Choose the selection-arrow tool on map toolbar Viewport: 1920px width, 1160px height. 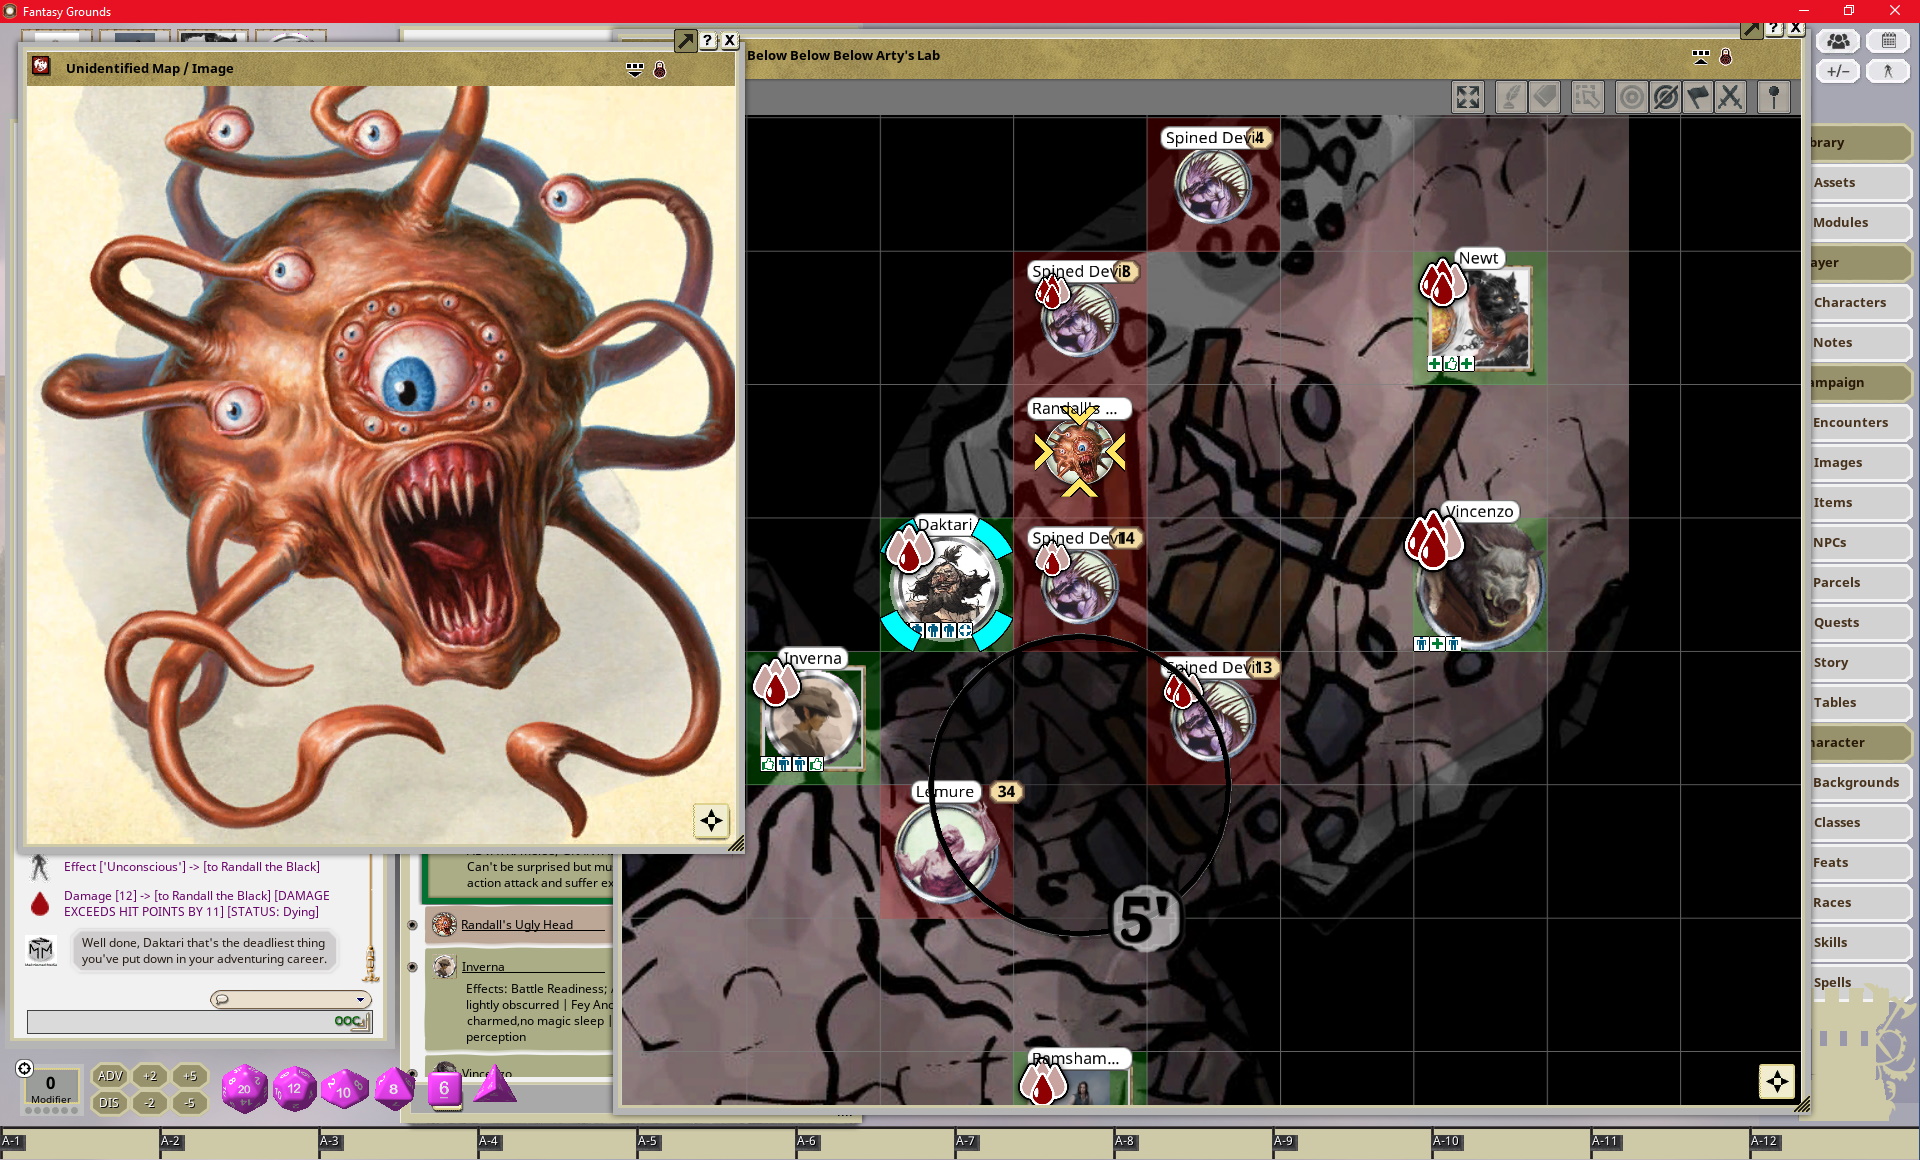[1587, 97]
